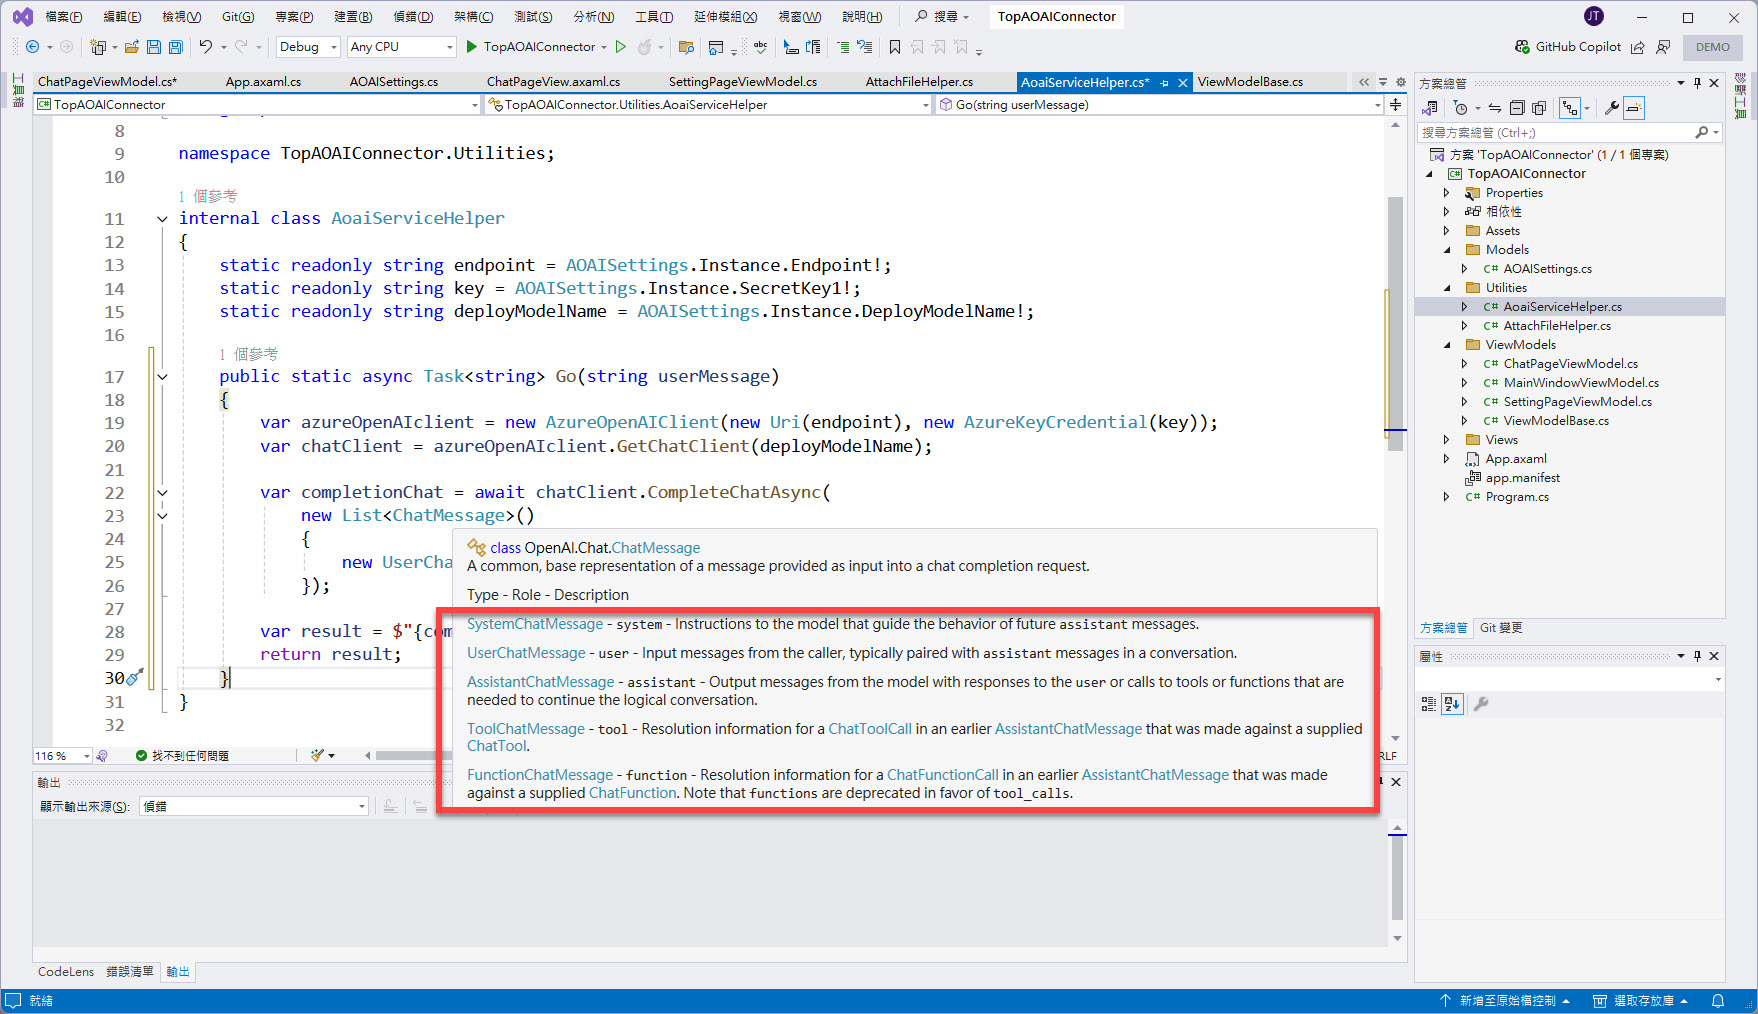Start debugging TopAOAIConnector with the green play button

tap(472, 47)
